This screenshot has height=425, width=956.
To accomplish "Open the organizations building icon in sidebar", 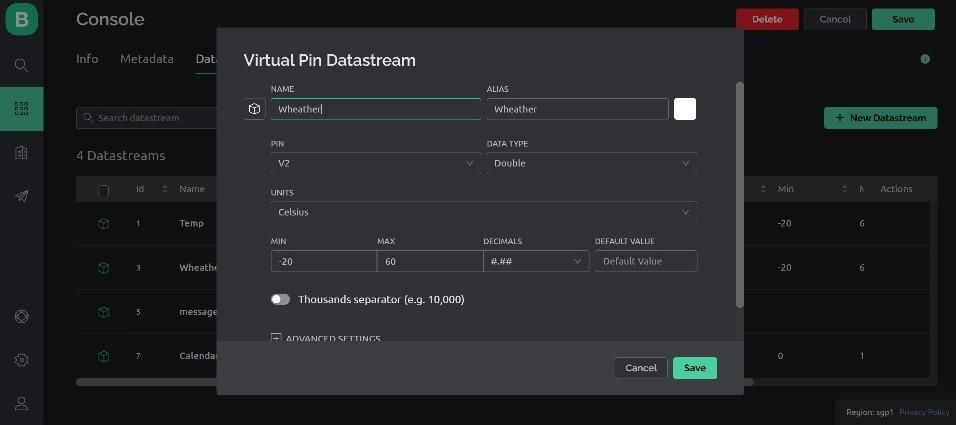I will pos(21,152).
